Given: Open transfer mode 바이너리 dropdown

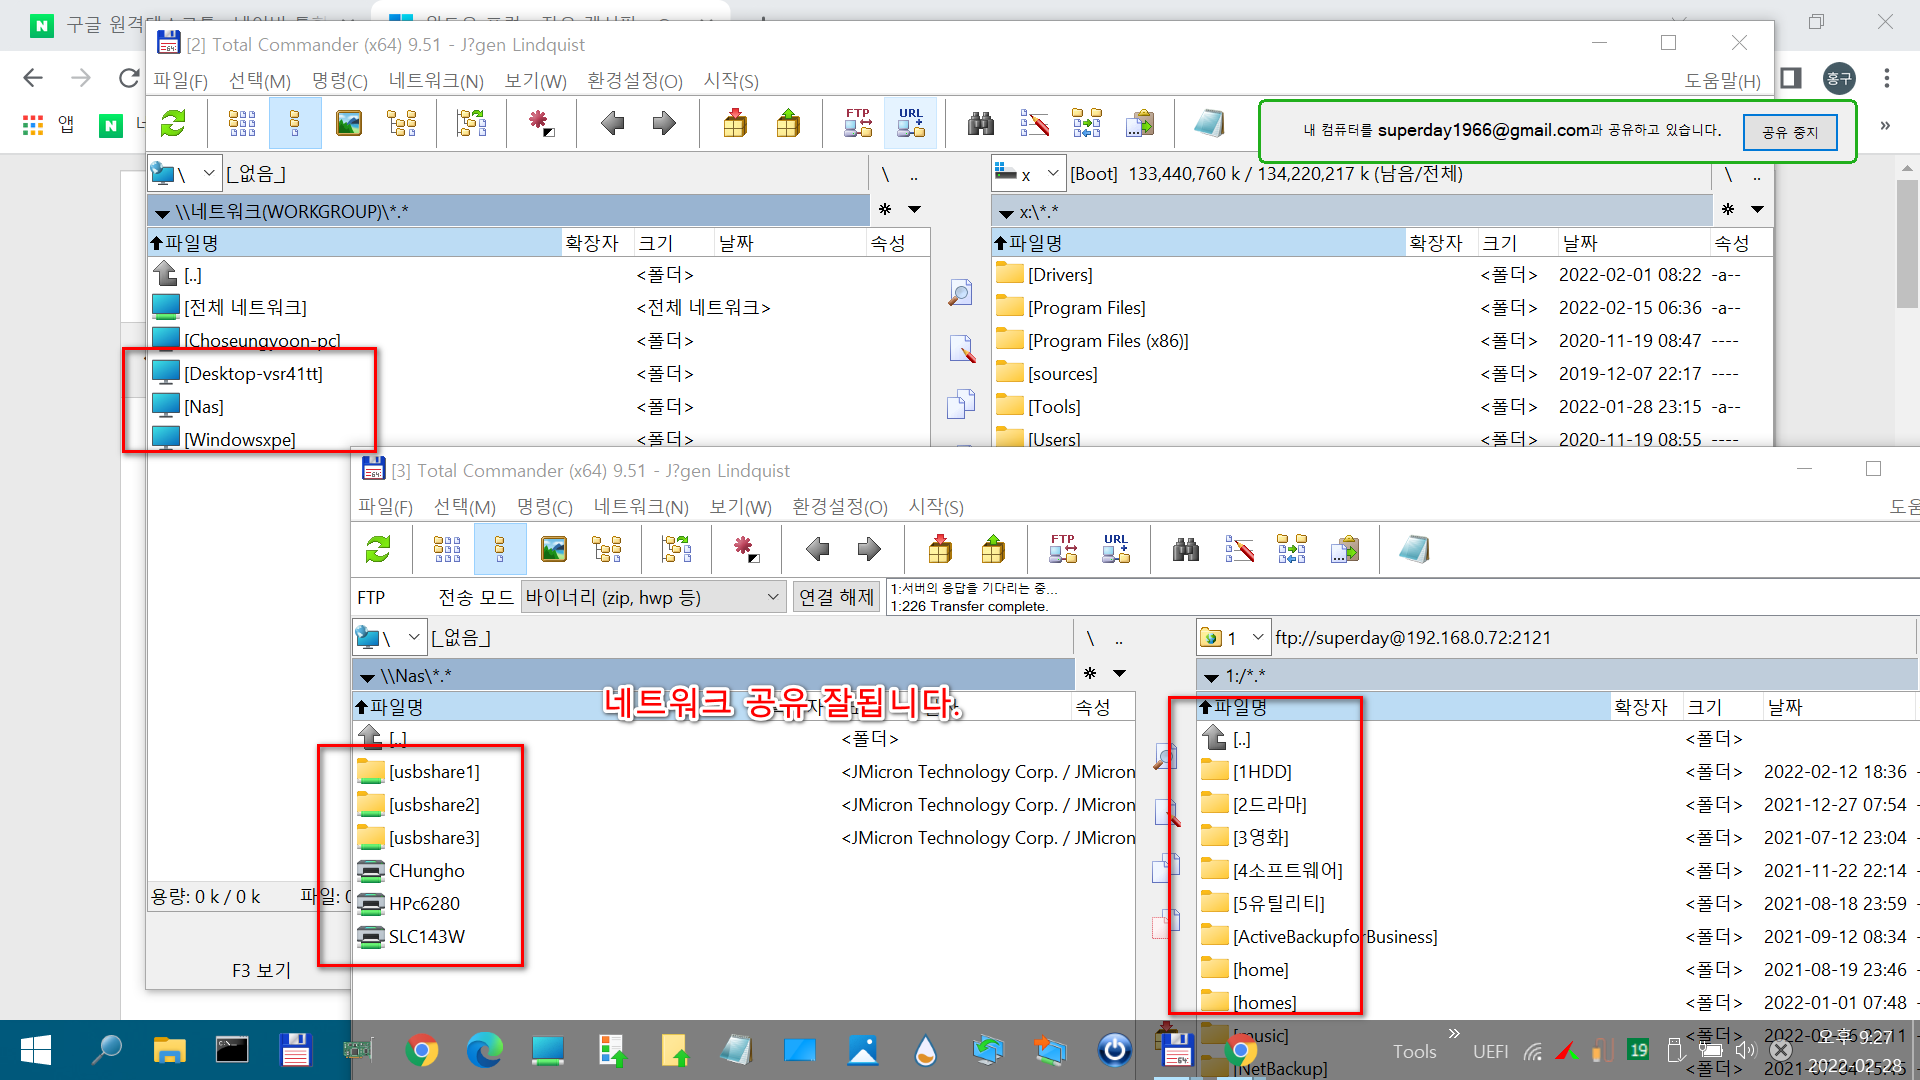Looking at the screenshot, I should tap(653, 597).
